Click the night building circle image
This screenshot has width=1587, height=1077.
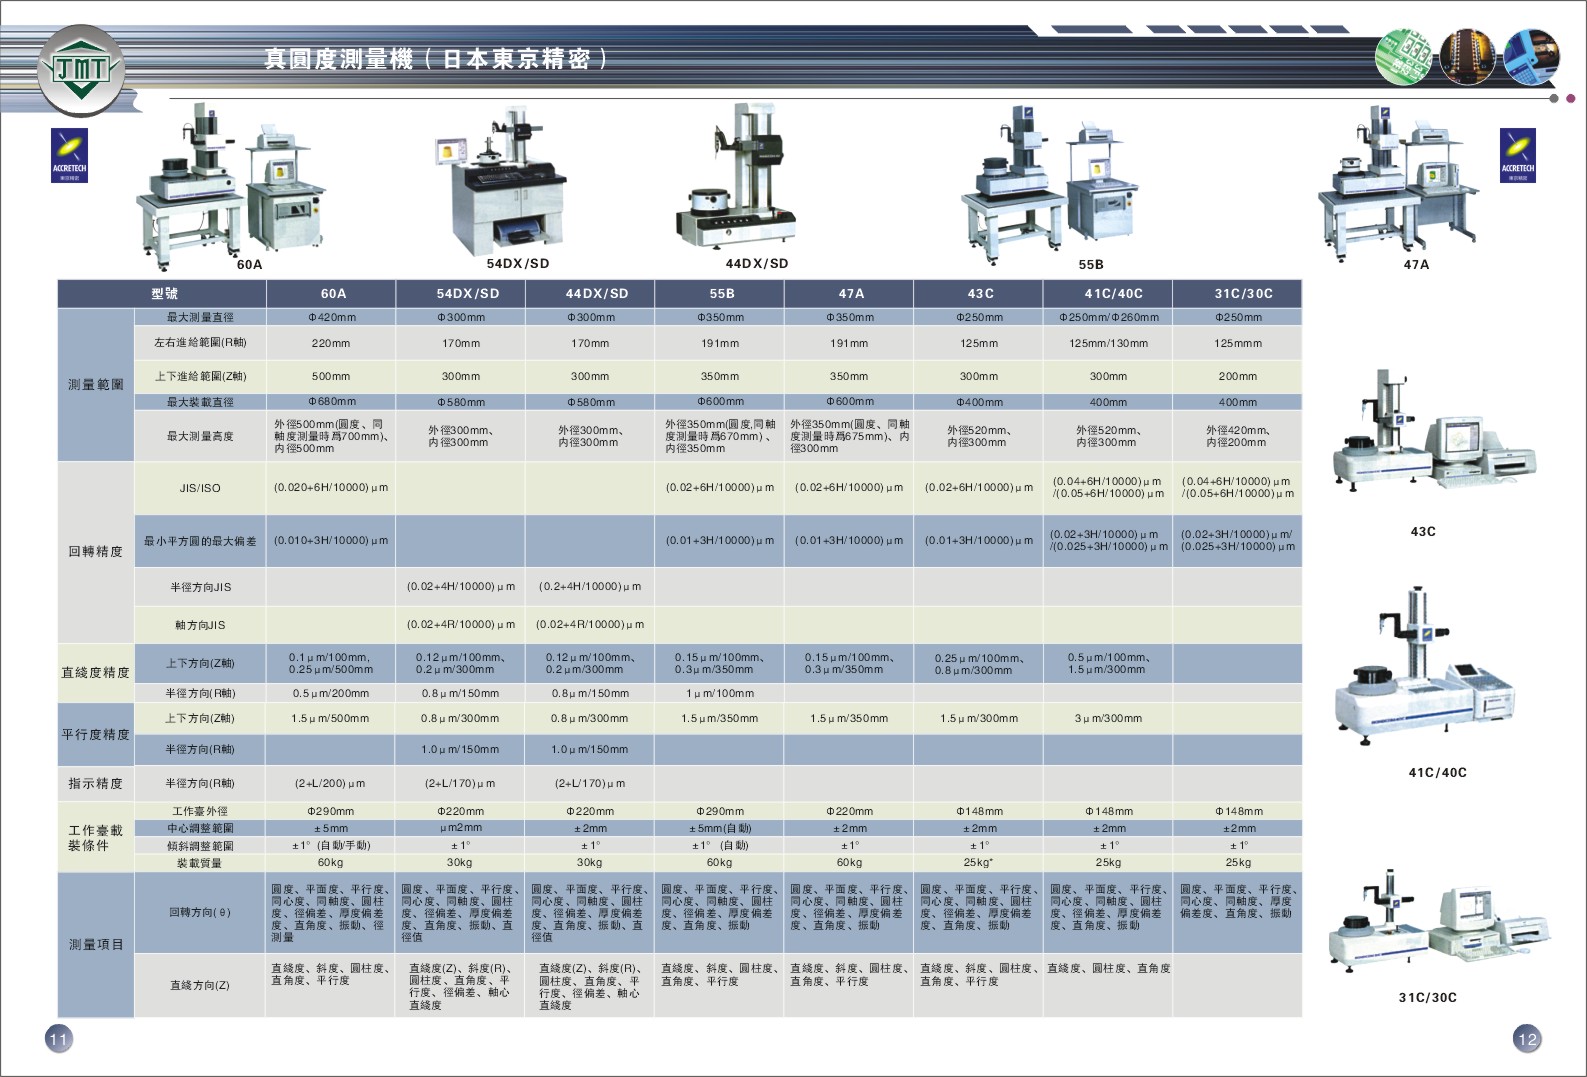click(1467, 57)
